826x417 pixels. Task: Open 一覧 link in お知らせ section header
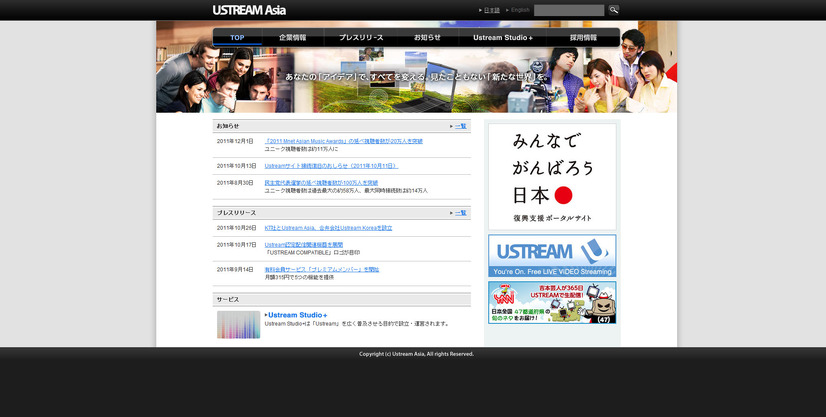coord(460,126)
